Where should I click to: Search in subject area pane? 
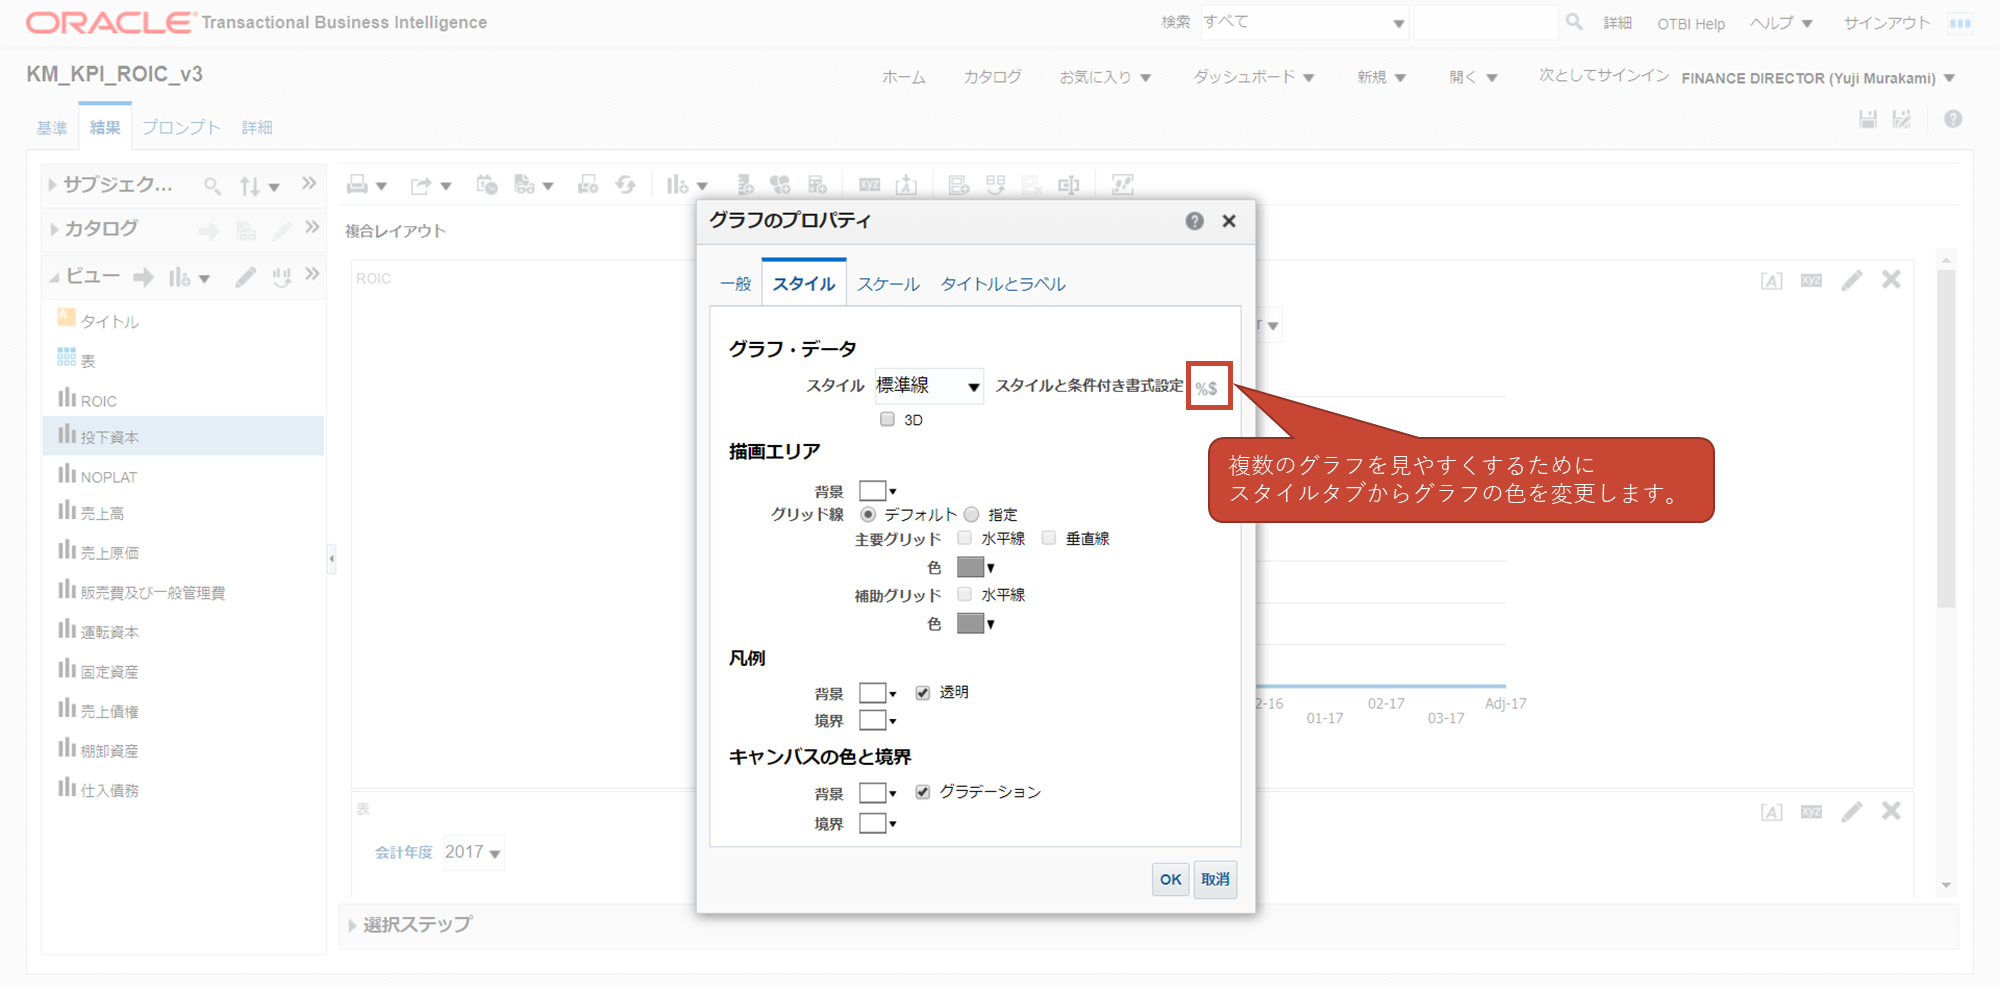(x=212, y=185)
